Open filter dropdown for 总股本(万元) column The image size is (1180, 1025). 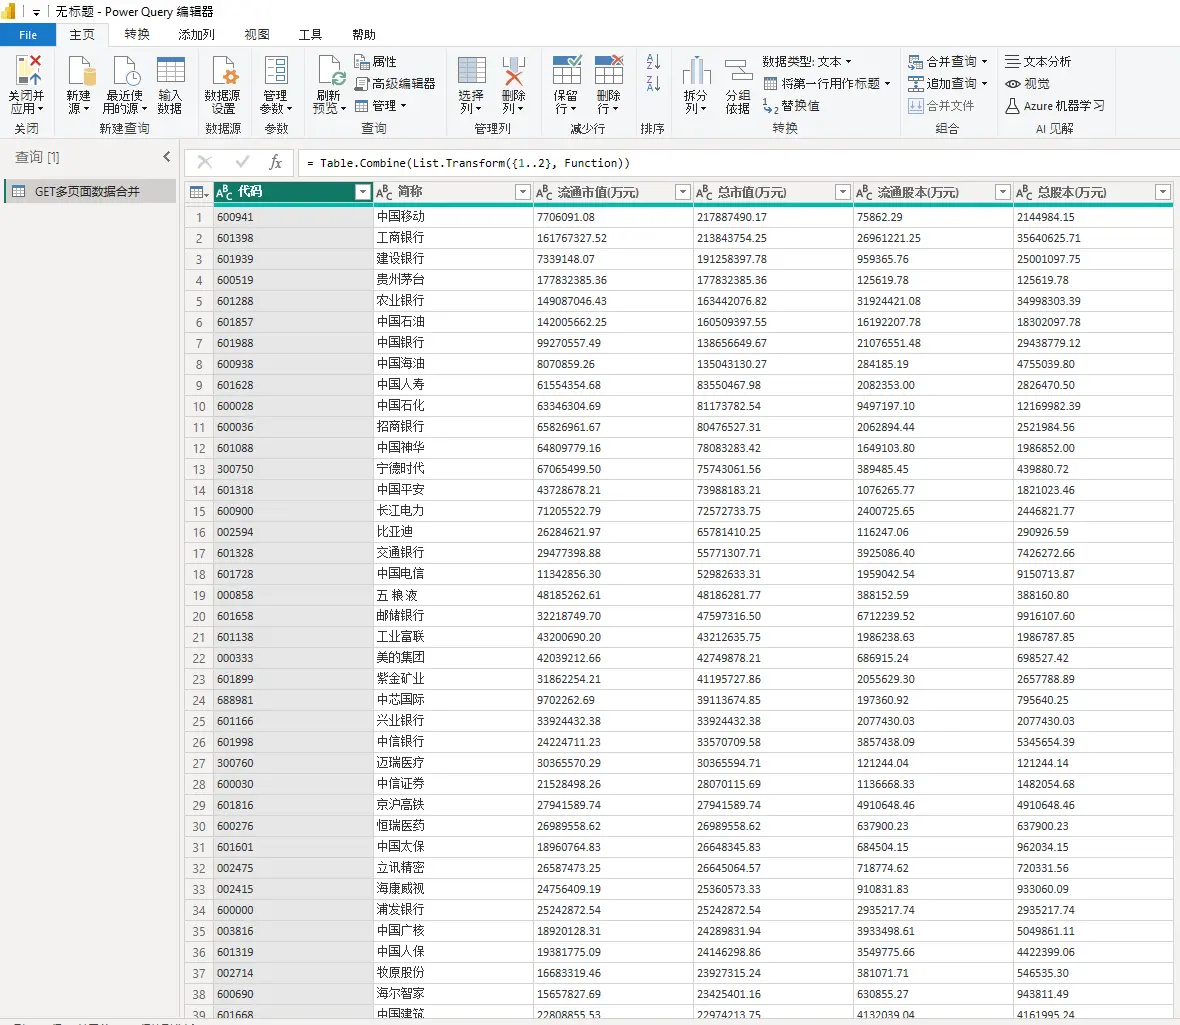click(1163, 193)
